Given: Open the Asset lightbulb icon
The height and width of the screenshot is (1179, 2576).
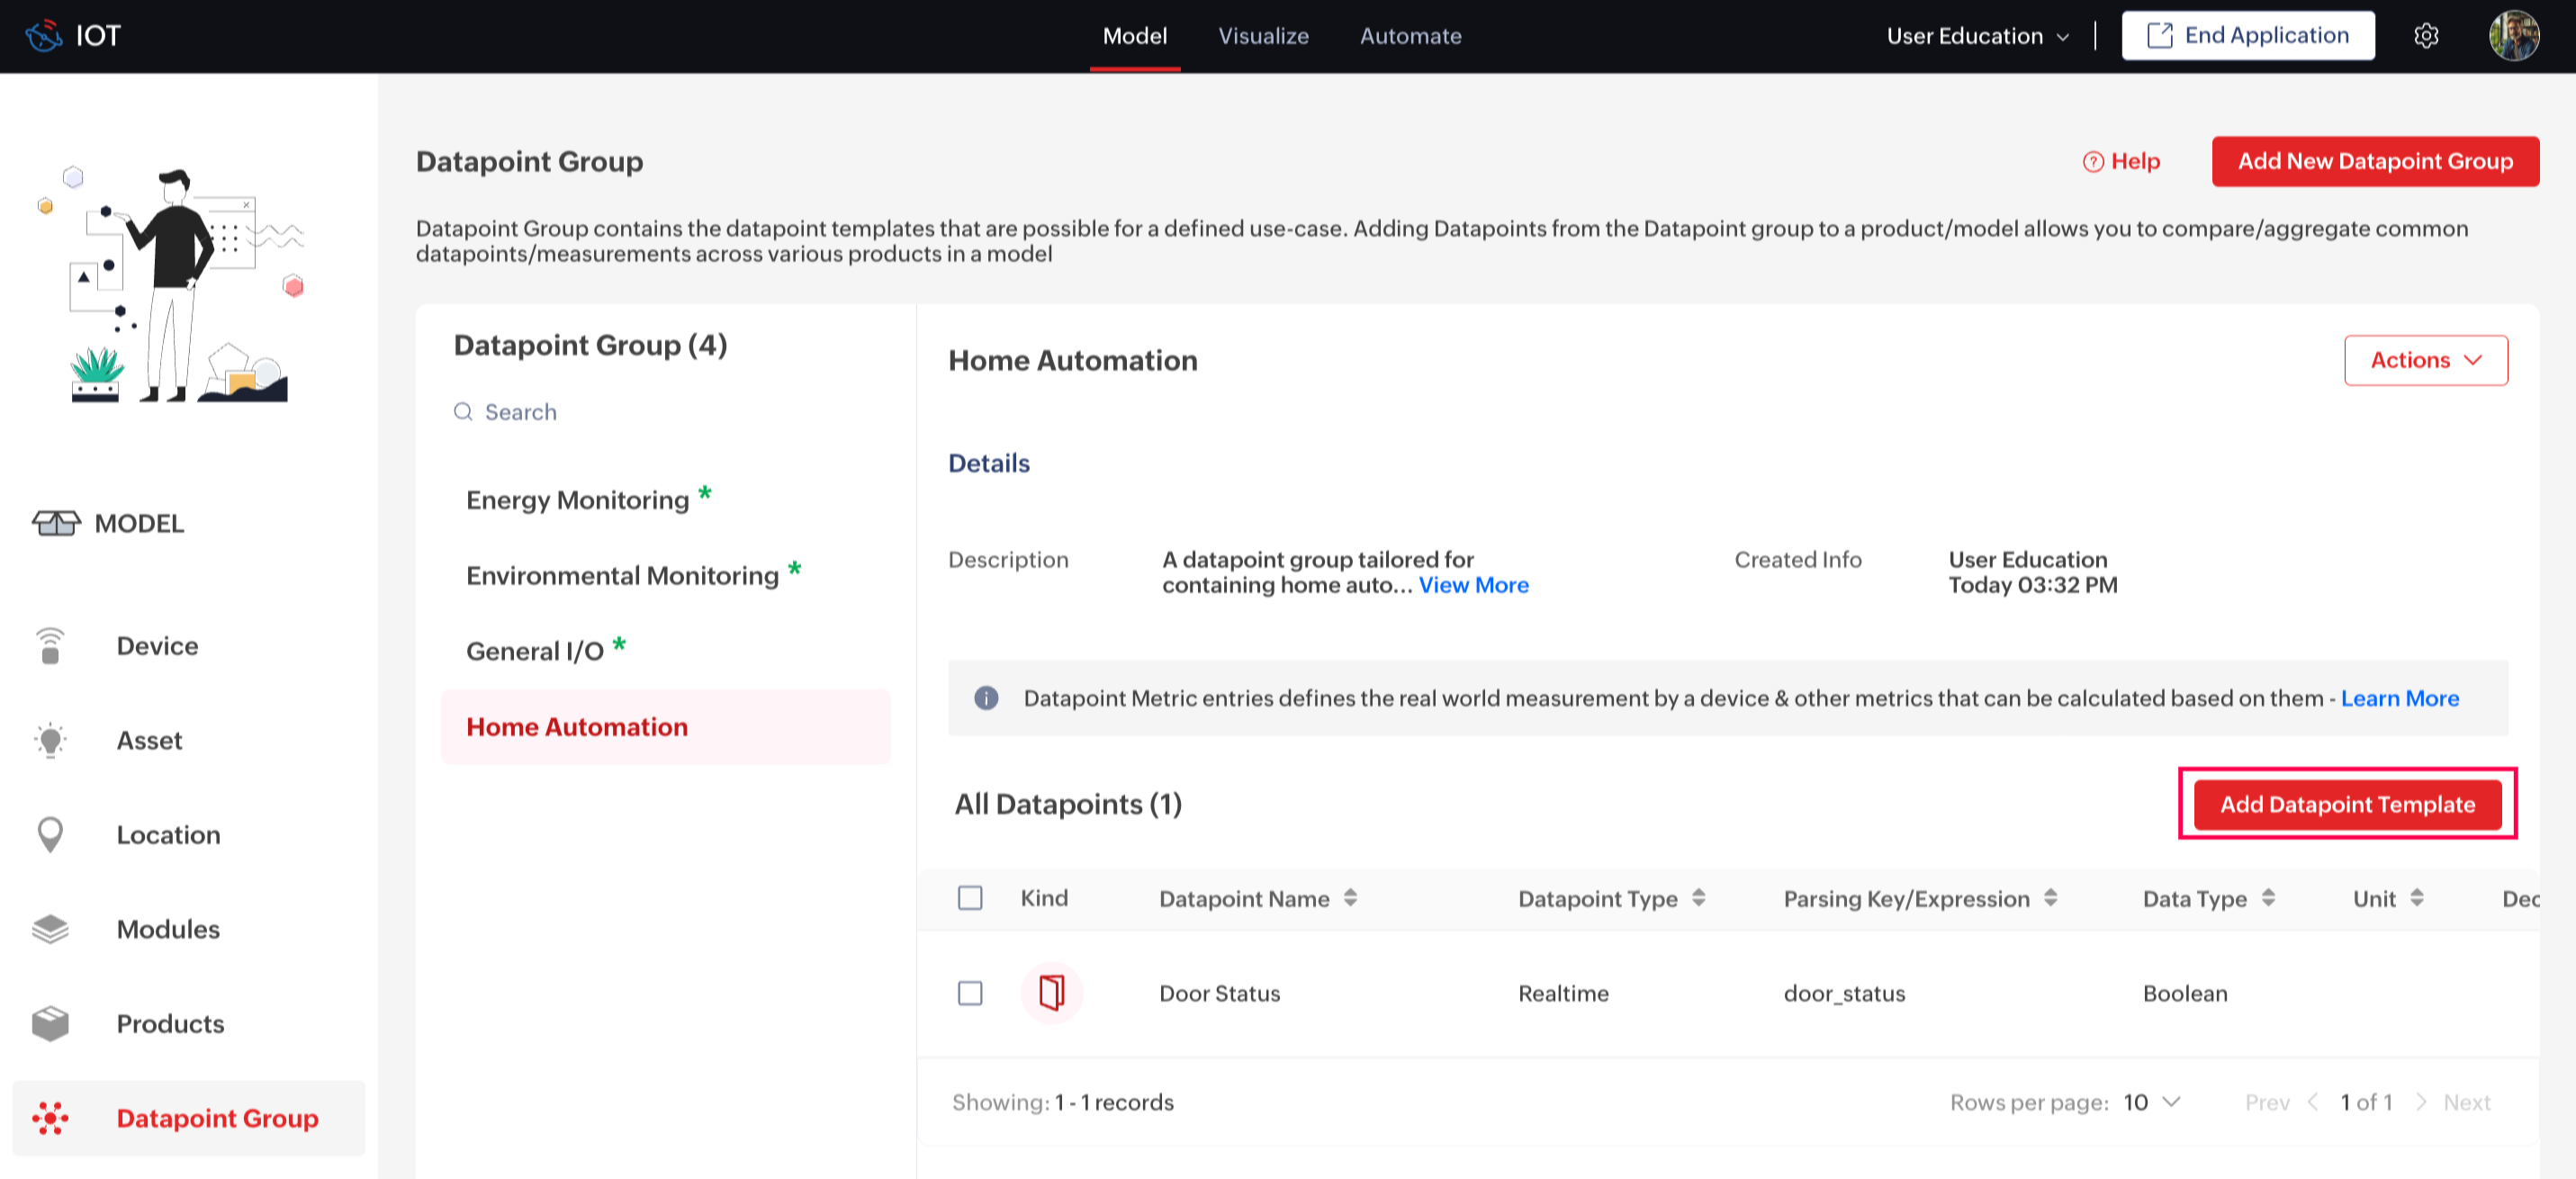Looking at the screenshot, I should click(x=50, y=740).
